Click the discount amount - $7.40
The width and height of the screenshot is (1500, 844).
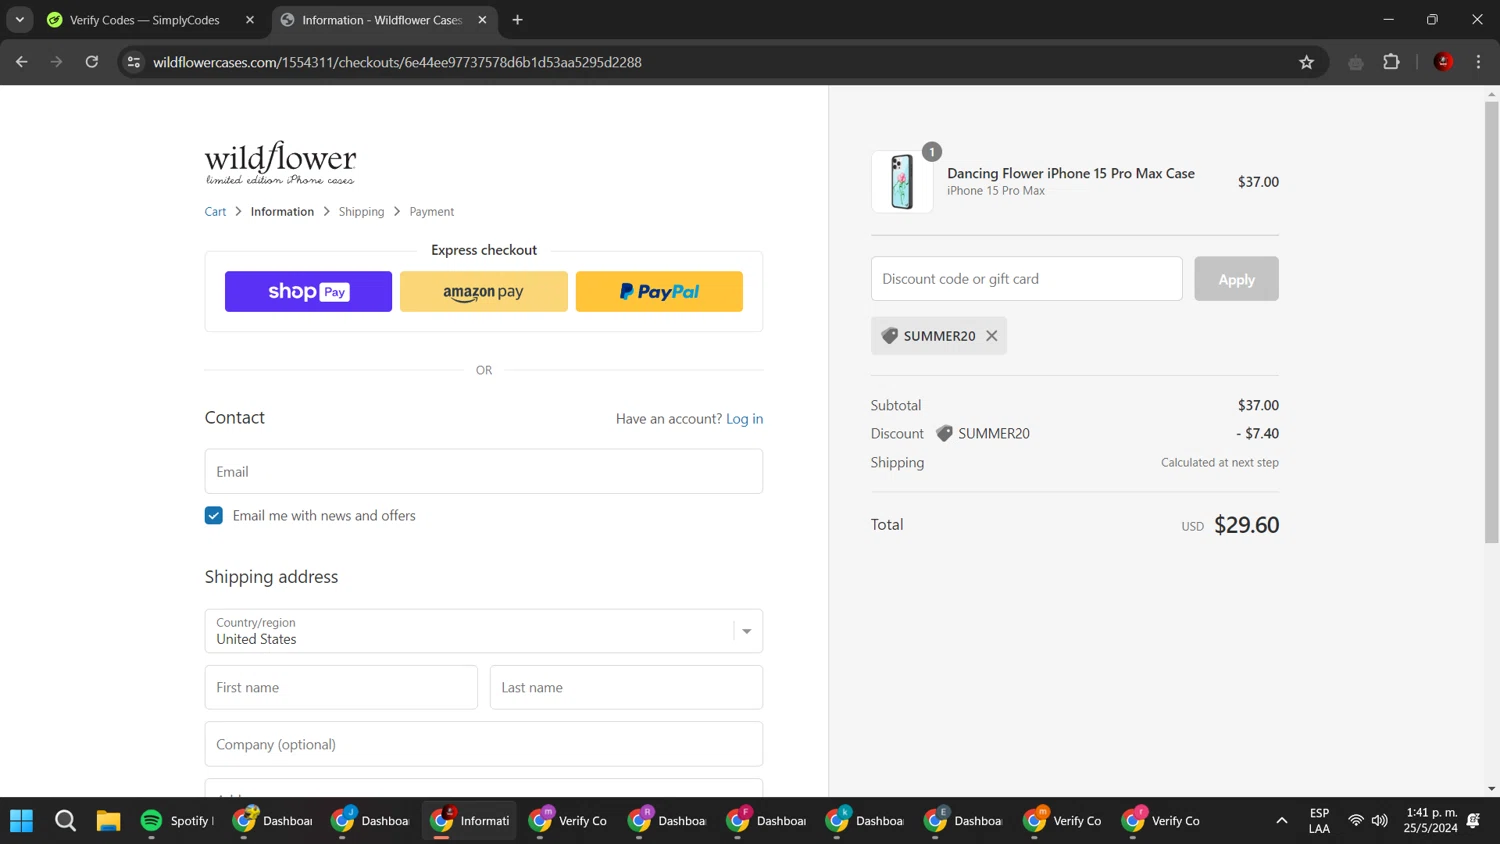1257,433
